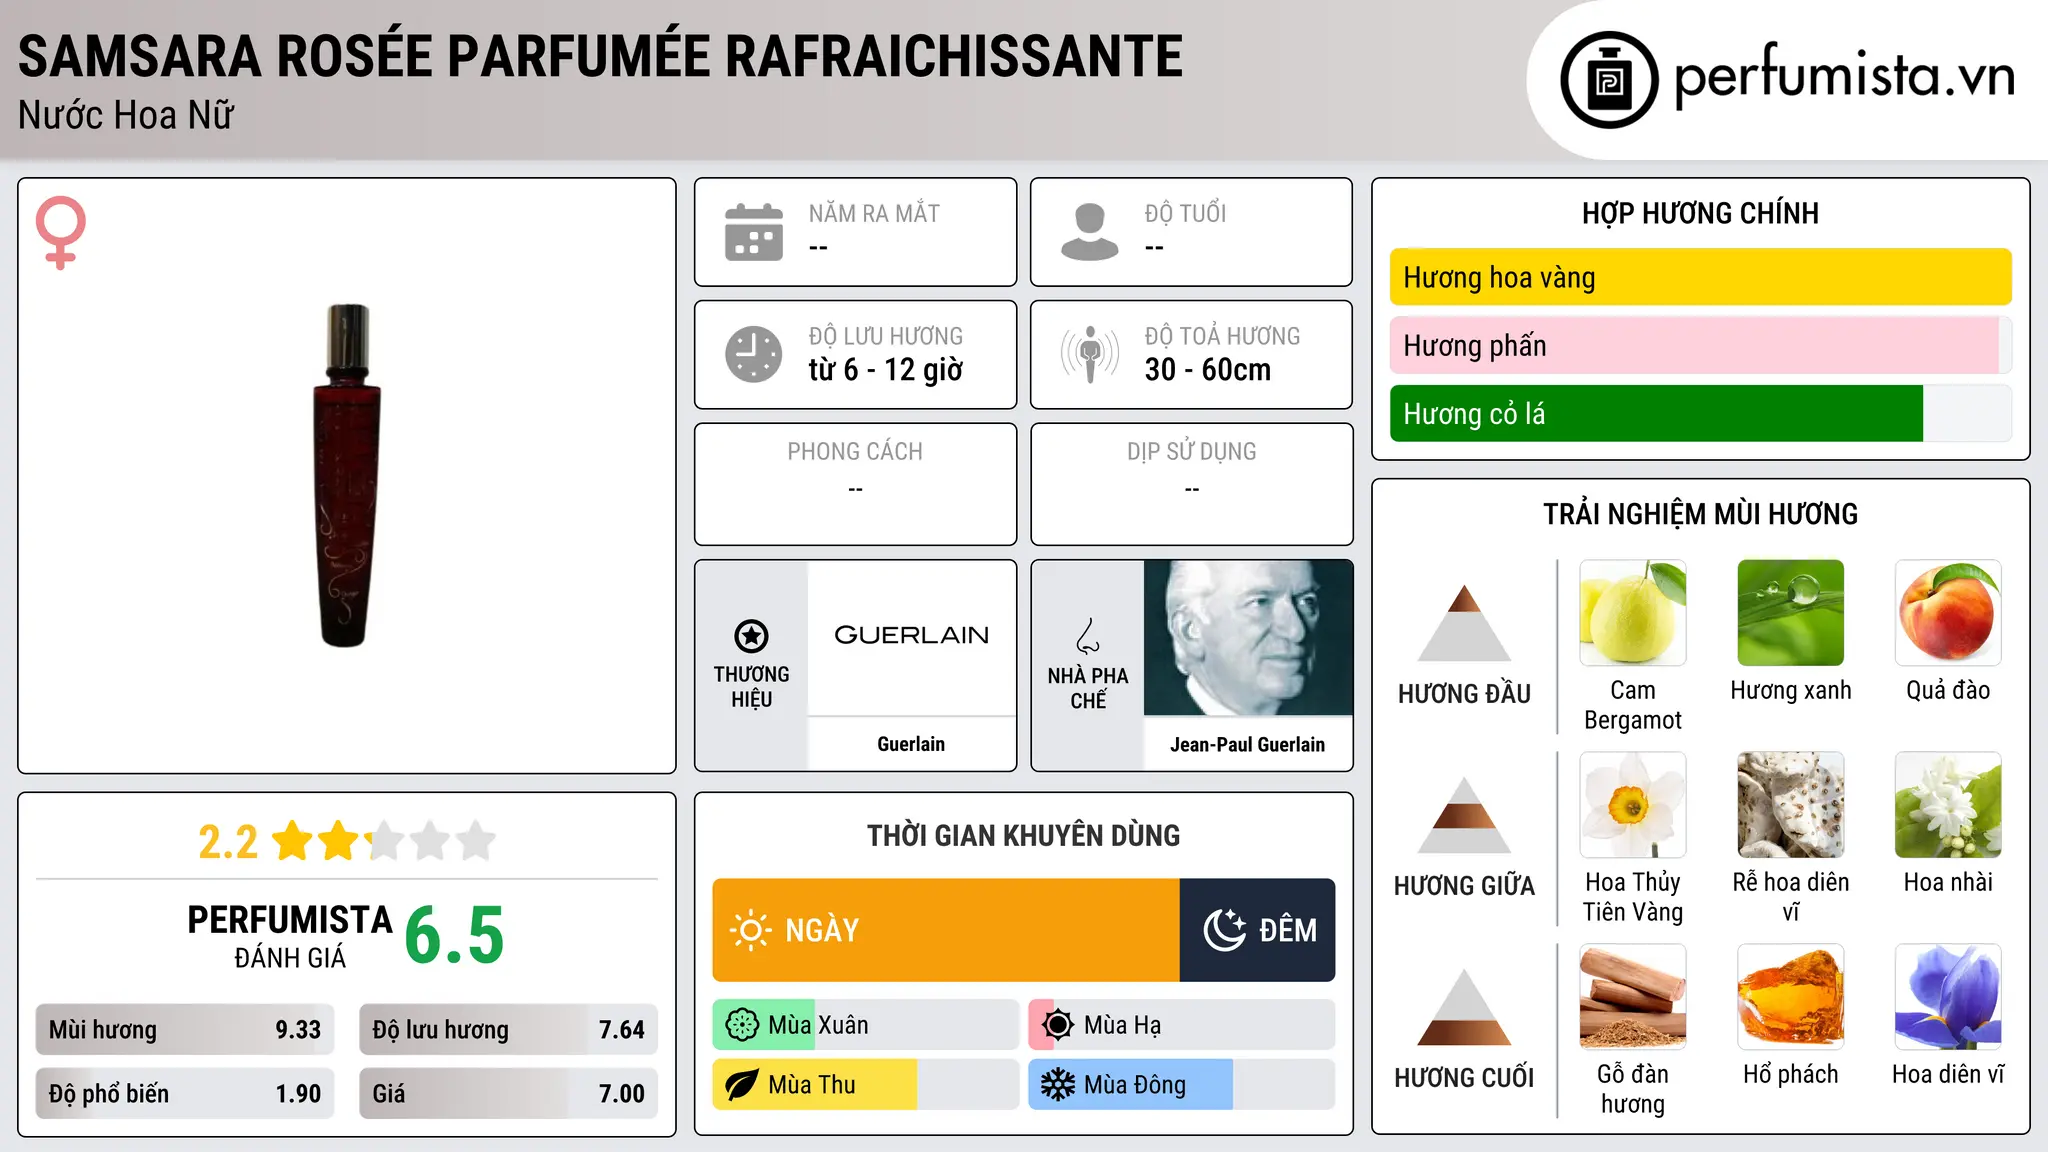Click the 2.2 user rating number

pos(228,842)
